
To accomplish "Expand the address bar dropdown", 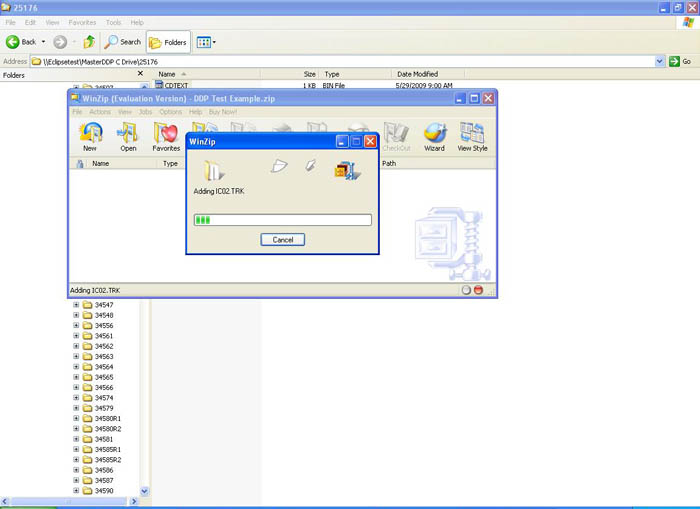I will click(659, 62).
